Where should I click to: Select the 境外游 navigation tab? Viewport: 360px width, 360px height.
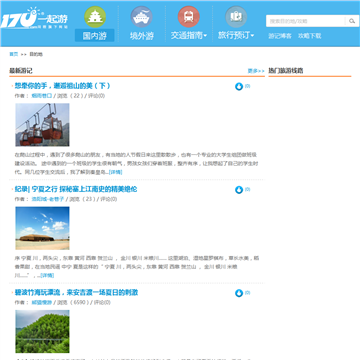(x=141, y=35)
